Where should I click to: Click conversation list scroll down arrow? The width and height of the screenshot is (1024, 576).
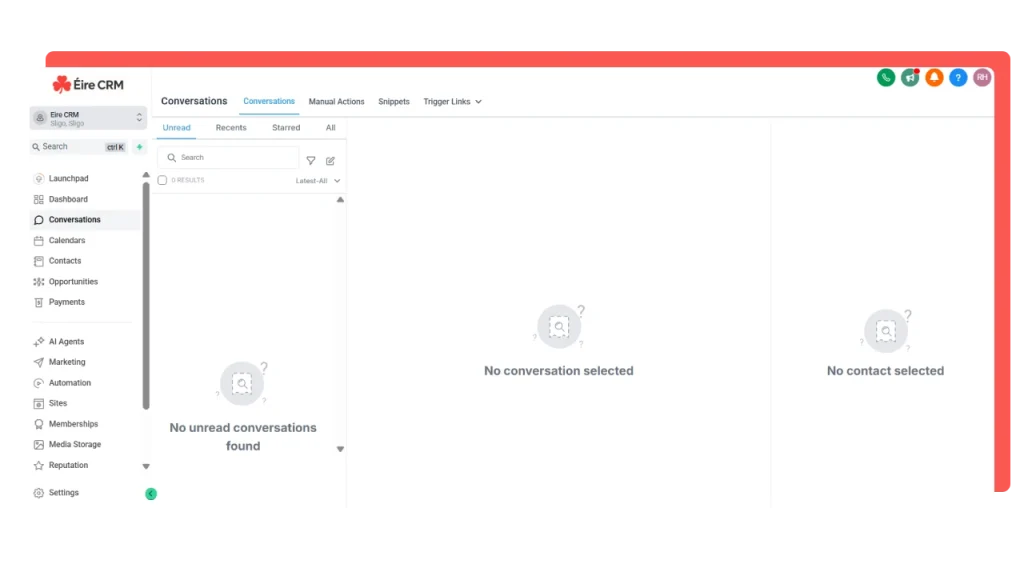pyautogui.click(x=340, y=449)
